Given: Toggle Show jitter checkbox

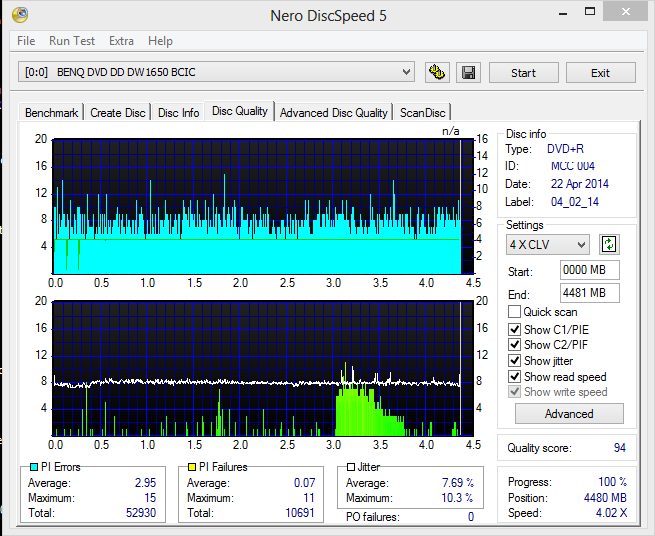Looking at the screenshot, I should 514,361.
